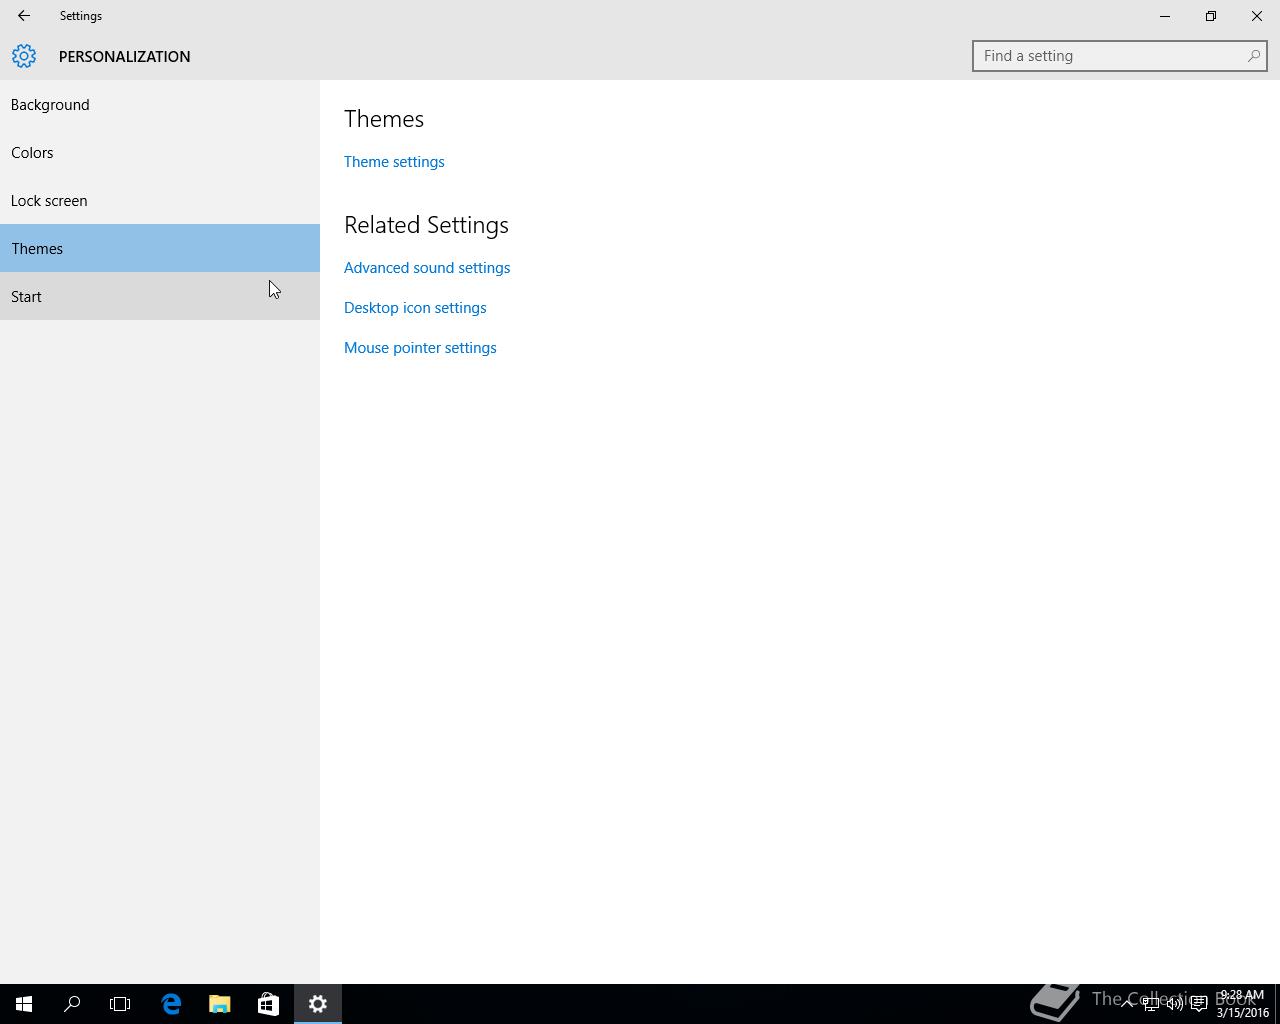Open the Action Center notification icon

click(1198, 1004)
